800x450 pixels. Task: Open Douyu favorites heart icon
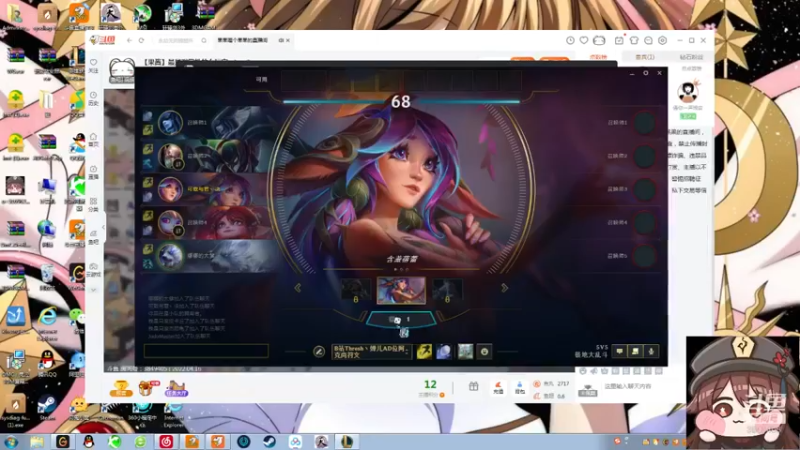click(584, 40)
